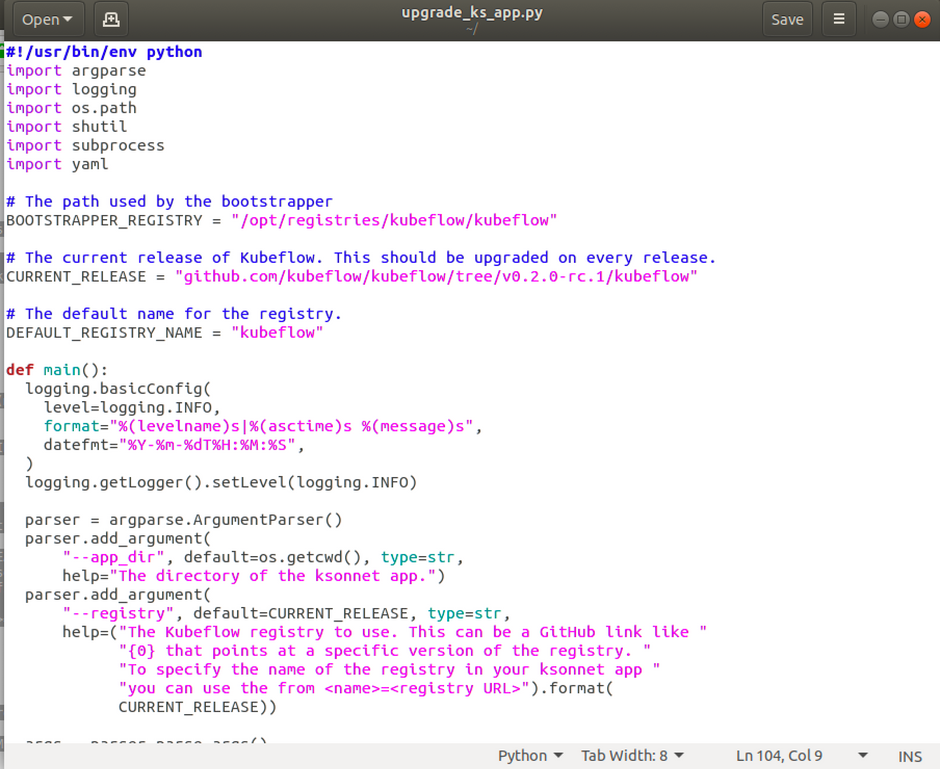Minimize the gedit window

coord(880,20)
